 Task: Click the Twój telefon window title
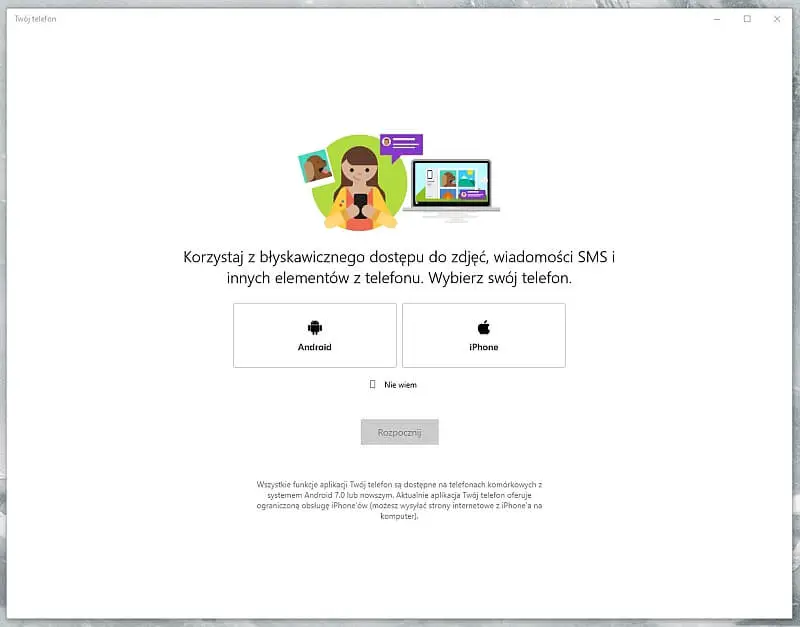point(36,19)
